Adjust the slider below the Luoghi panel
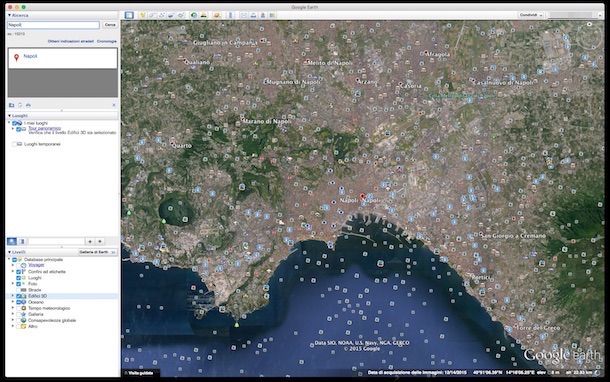Screen dimensions: 610x382 [56, 241]
